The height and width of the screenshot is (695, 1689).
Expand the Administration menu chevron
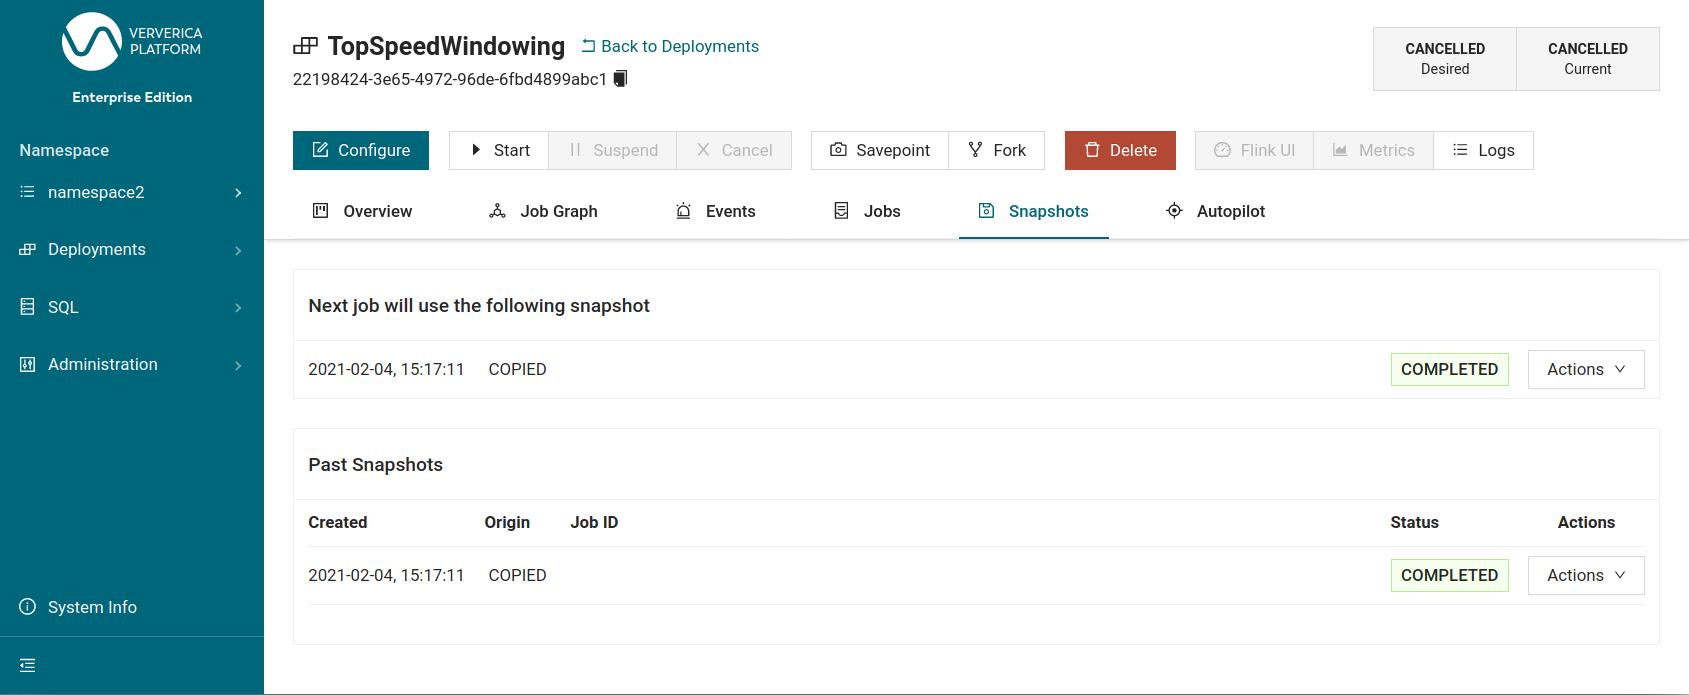(238, 365)
